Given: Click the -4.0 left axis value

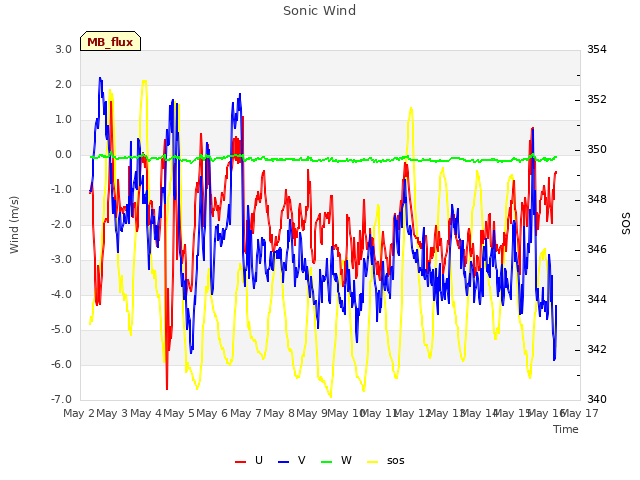Looking at the screenshot, I should coord(61,294).
